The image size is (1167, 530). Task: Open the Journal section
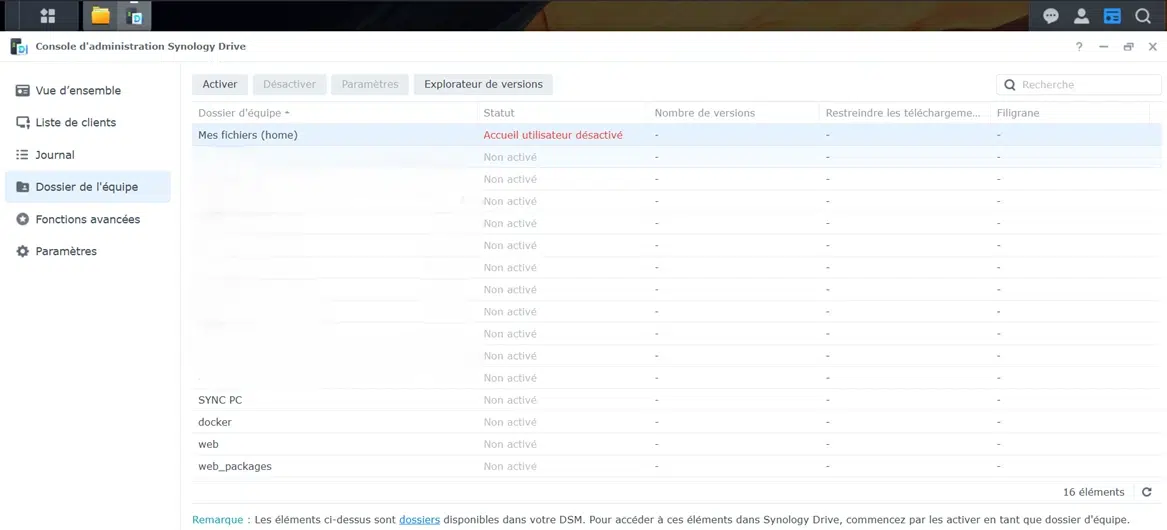(88, 155)
